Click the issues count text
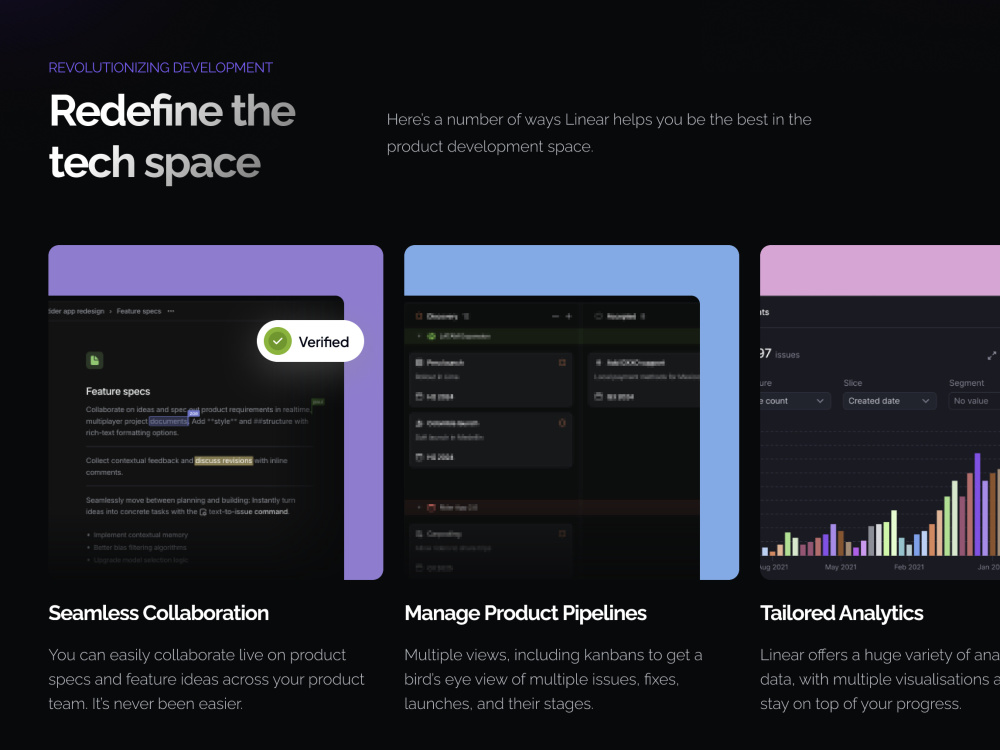This screenshot has width=1000, height=750. (x=779, y=354)
